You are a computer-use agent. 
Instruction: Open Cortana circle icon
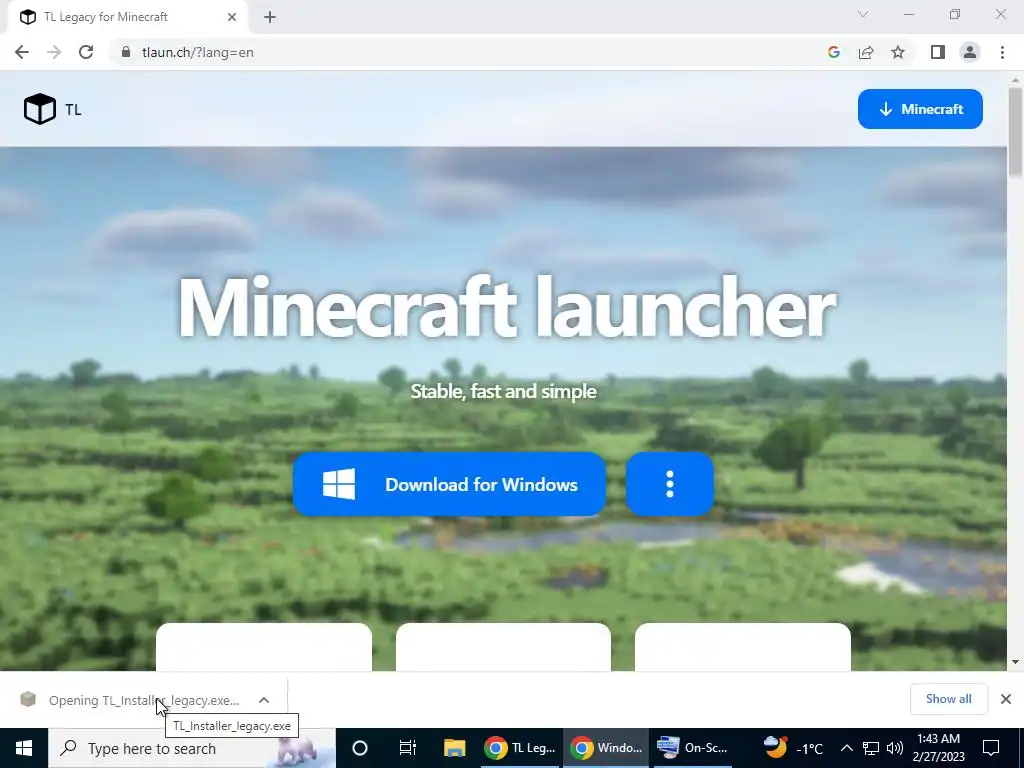[360, 748]
